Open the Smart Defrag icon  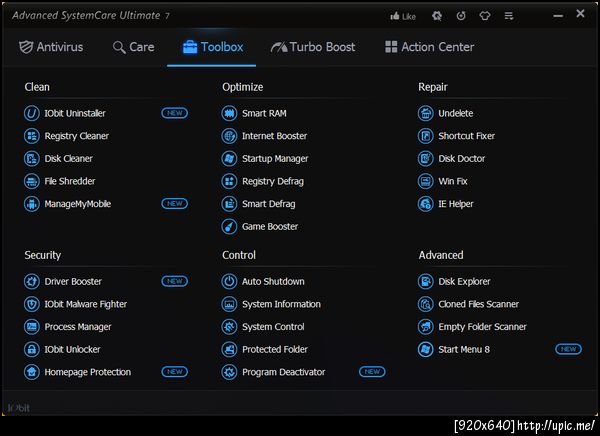tap(229, 204)
